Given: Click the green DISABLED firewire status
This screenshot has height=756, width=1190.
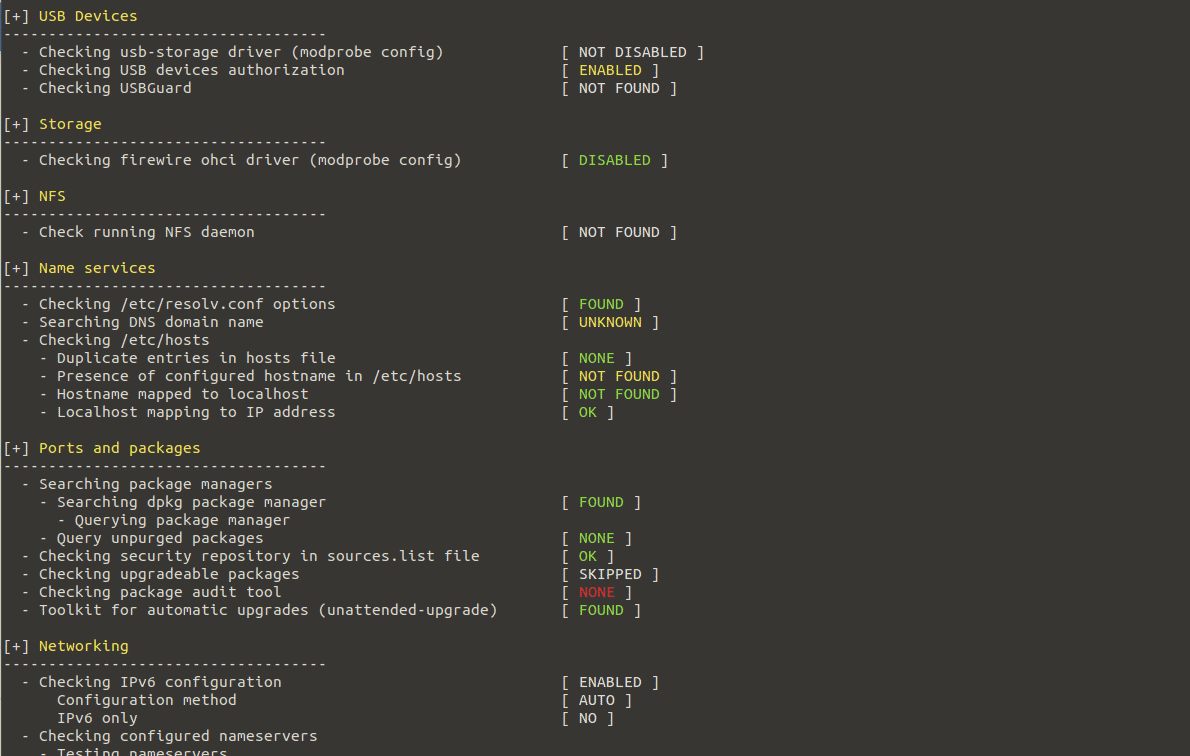Looking at the screenshot, I should [x=615, y=160].
